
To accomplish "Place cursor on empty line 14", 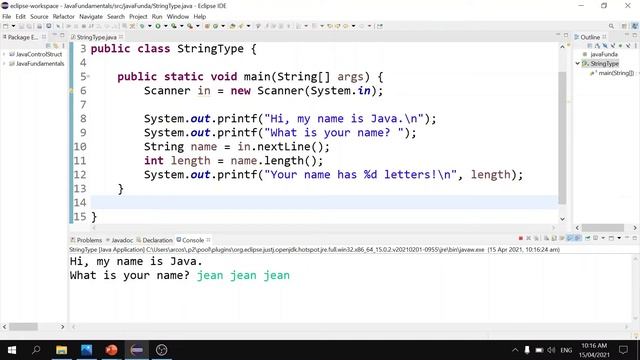I will pyautogui.click(x=324, y=202).
